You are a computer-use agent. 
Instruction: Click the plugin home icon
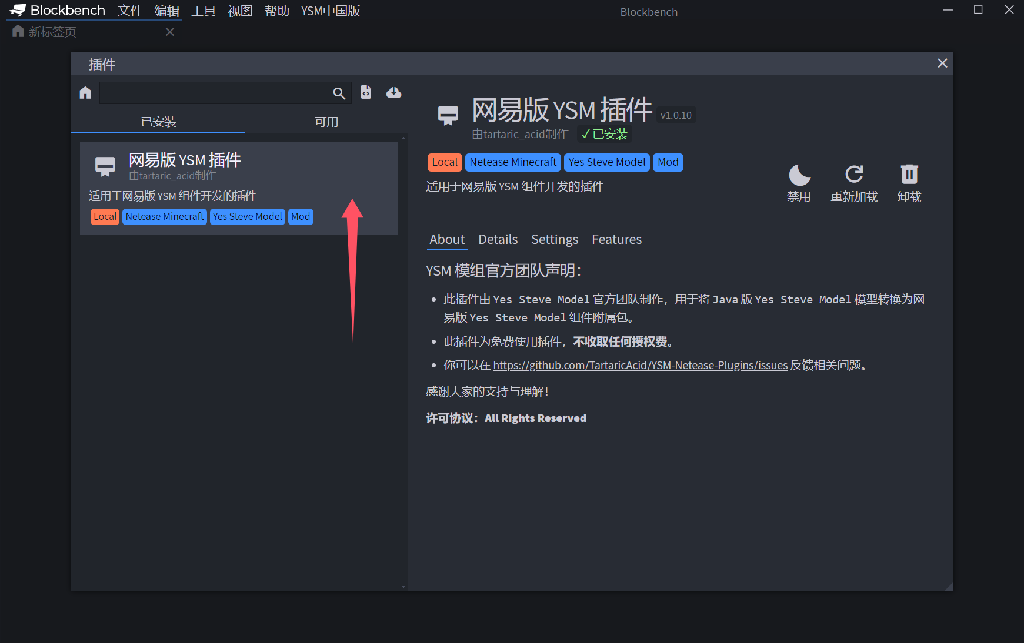click(85, 93)
